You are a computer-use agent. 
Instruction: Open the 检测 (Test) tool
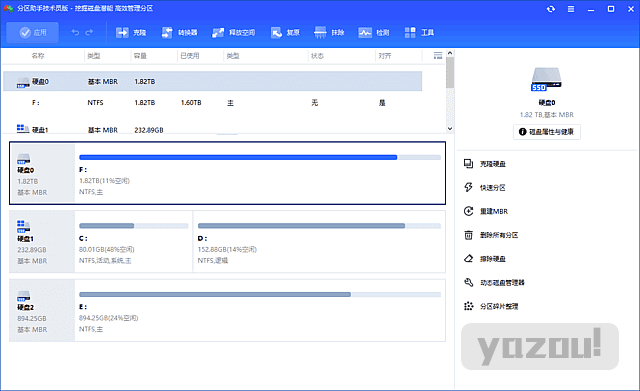click(x=374, y=33)
